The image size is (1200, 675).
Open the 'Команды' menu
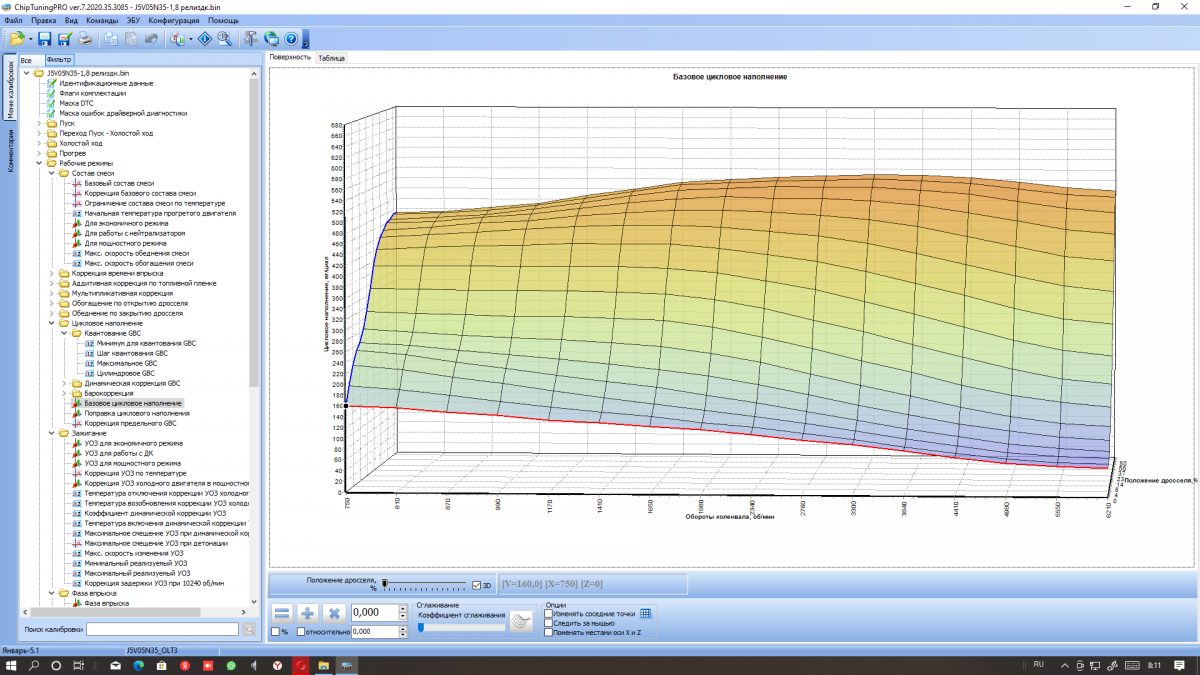101,20
